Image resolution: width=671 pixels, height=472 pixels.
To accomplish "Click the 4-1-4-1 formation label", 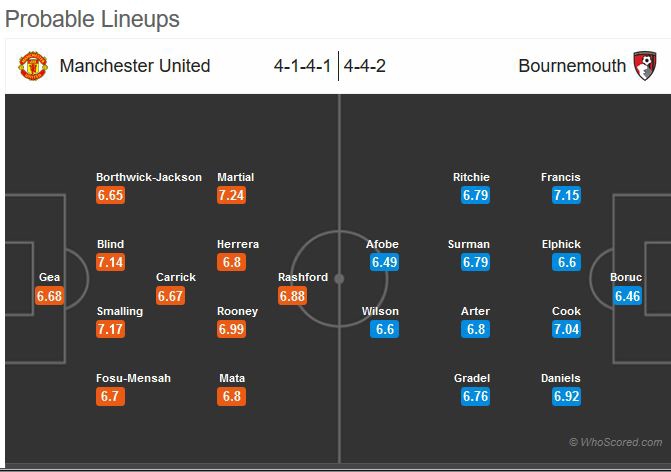I will point(303,66).
